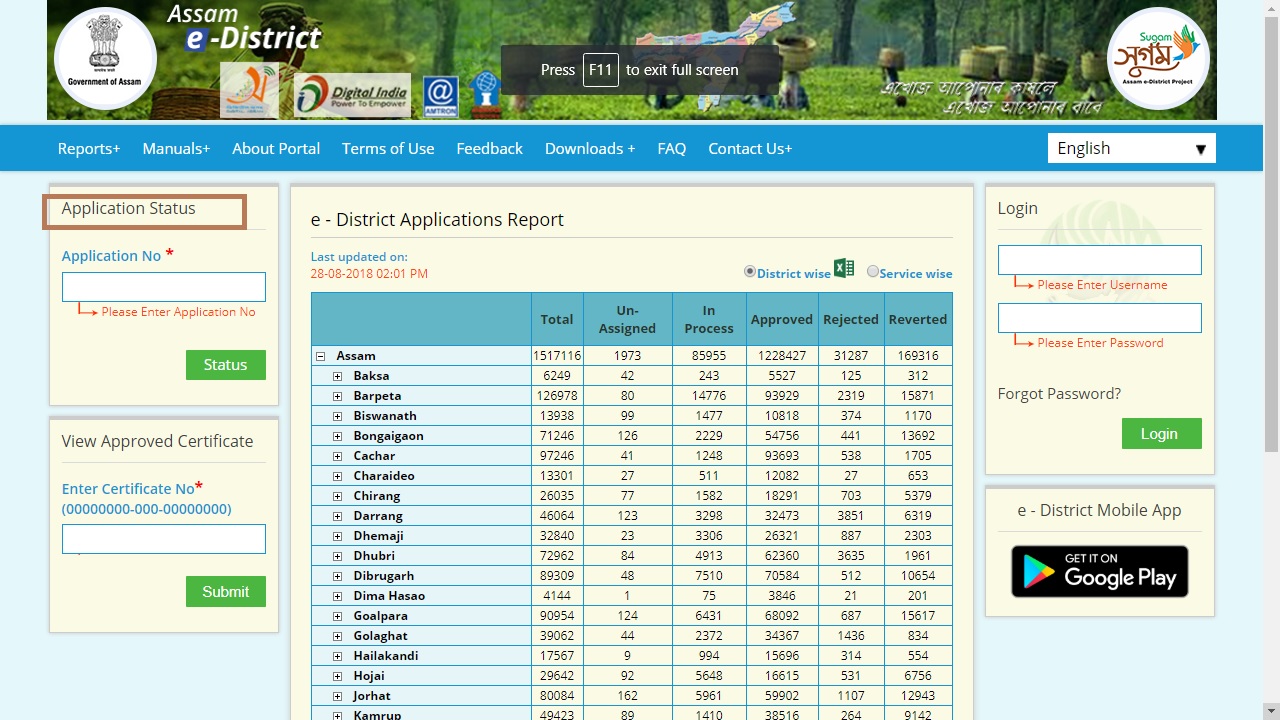Open the Downloads + menu
The width and height of the screenshot is (1280, 720).
(x=590, y=148)
